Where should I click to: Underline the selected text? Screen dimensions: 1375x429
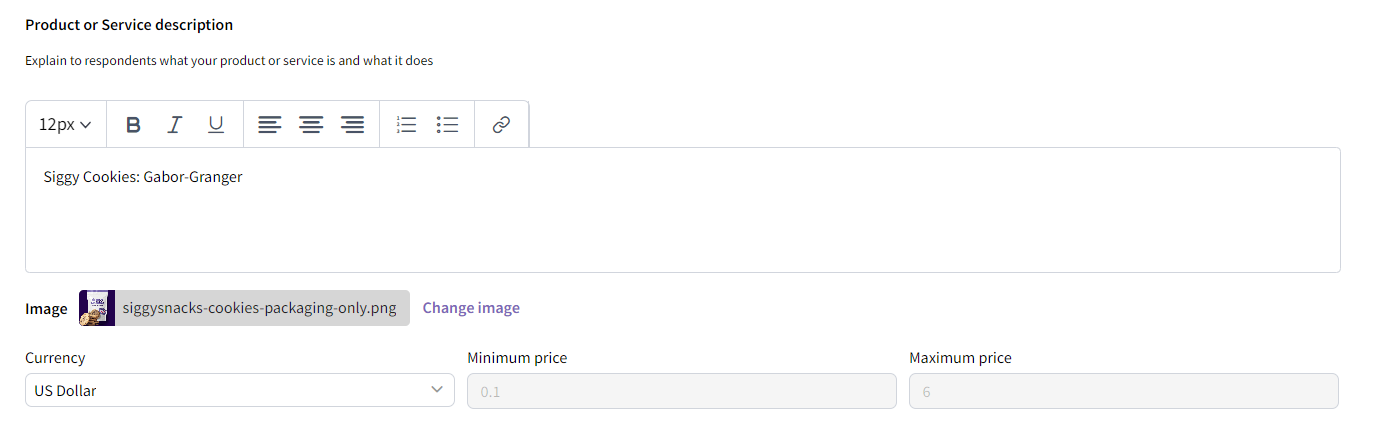tap(216, 125)
